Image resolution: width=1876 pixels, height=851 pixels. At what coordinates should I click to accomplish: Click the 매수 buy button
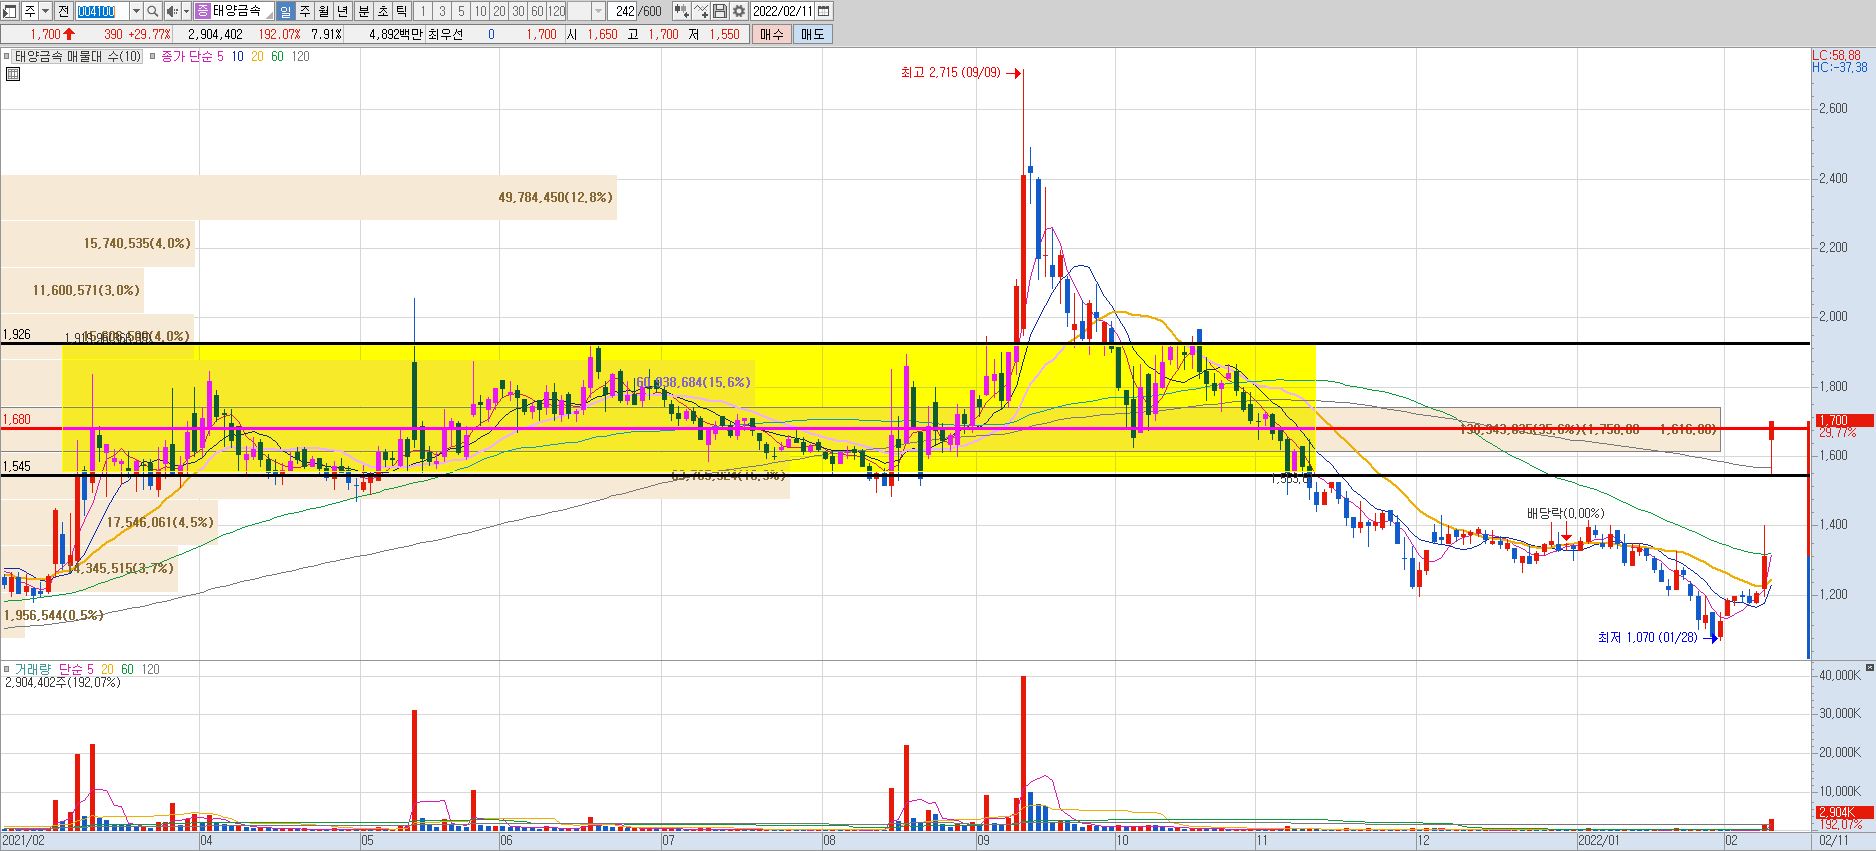tap(772, 34)
